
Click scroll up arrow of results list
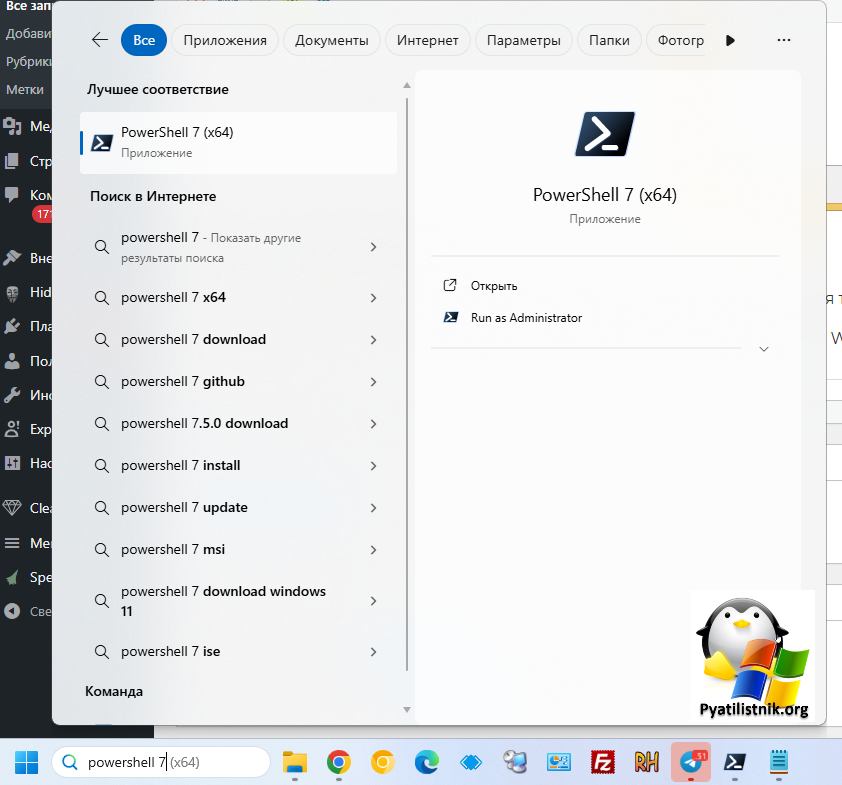pyautogui.click(x=407, y=85)
